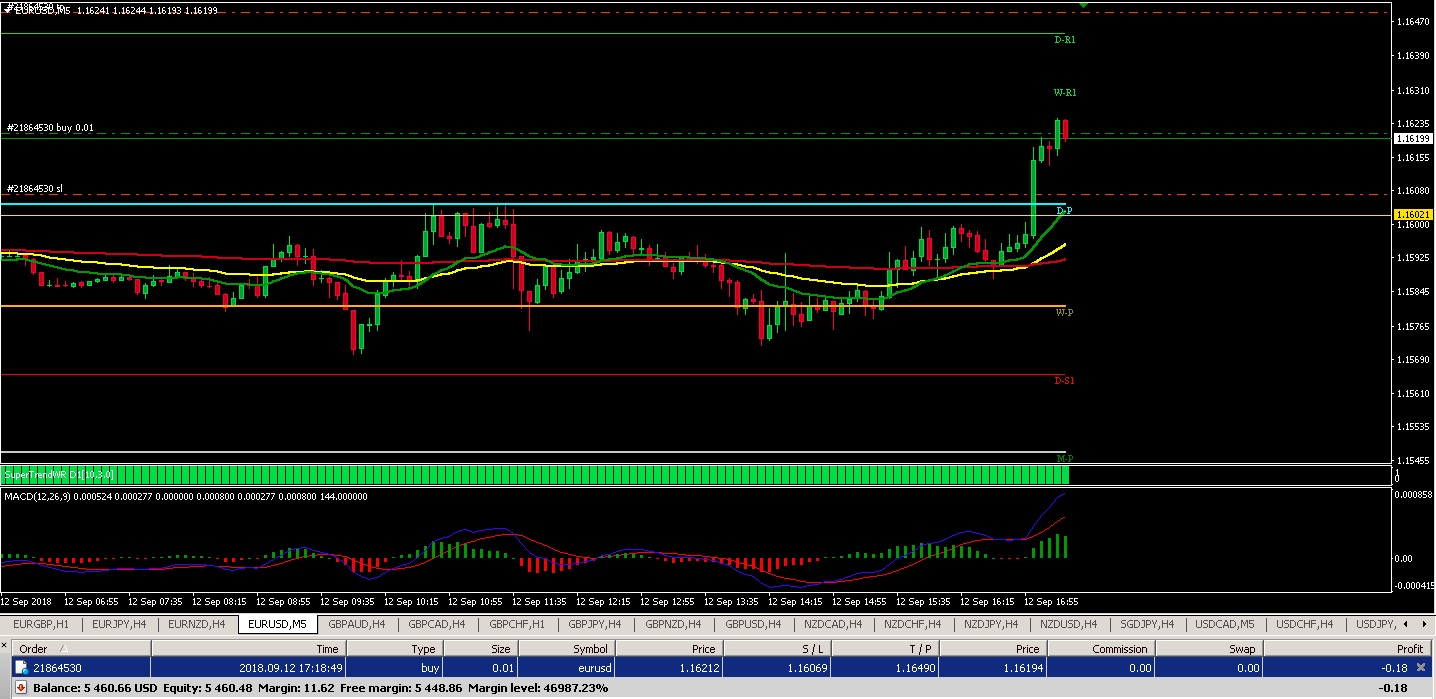The image size is (1436, 699).
Task: Click the Balance: 5 460.66 USD summary text
Action: pos(95,688)
